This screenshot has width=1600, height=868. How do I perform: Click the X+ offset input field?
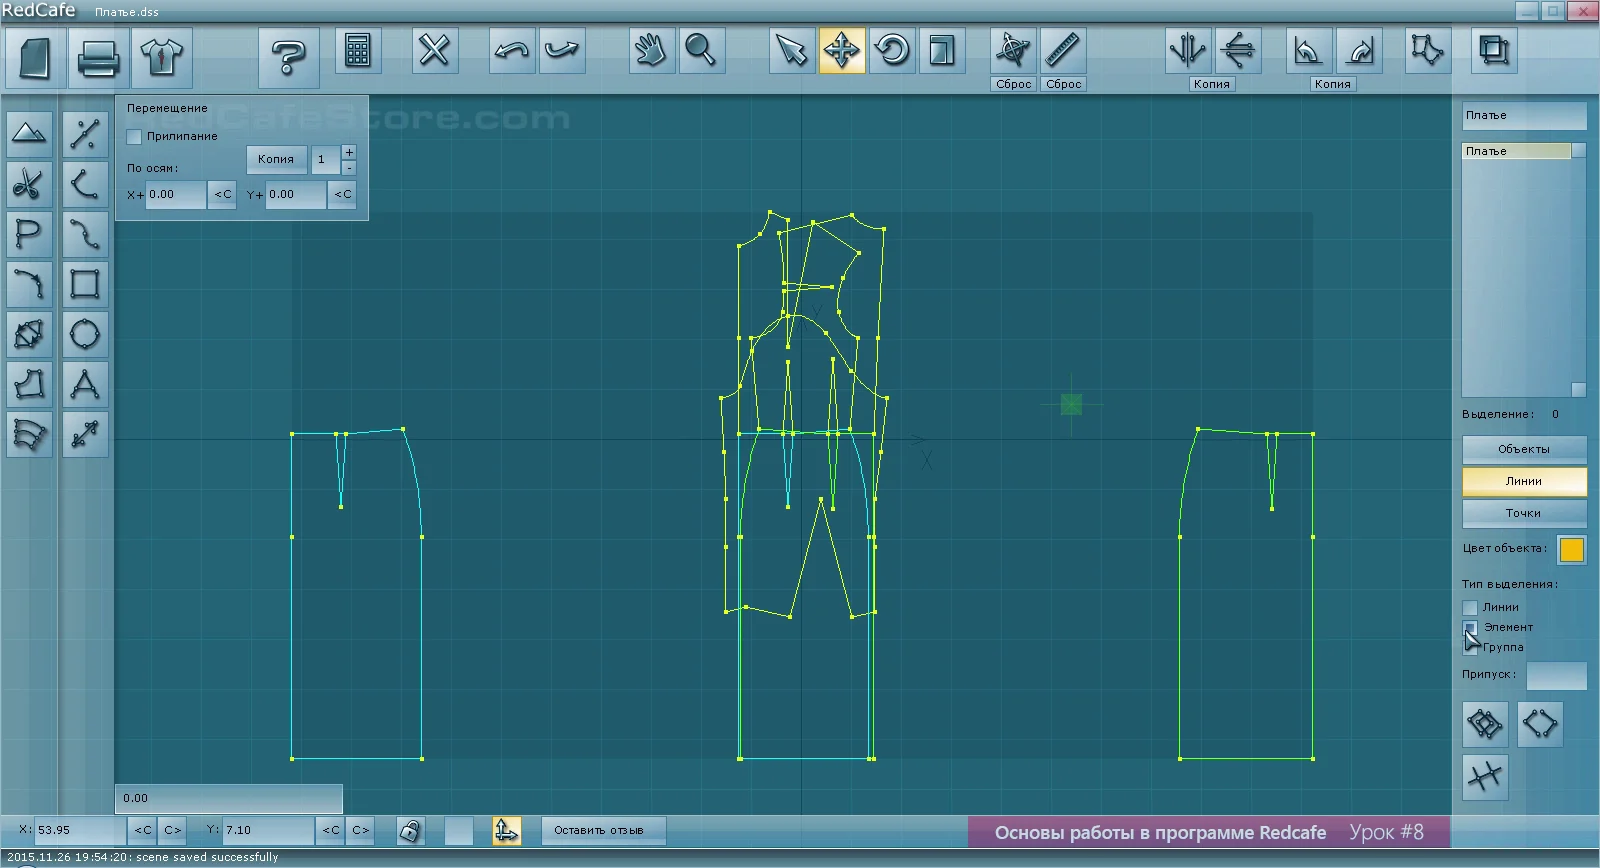pyautogui.click(x=176, y=195)
